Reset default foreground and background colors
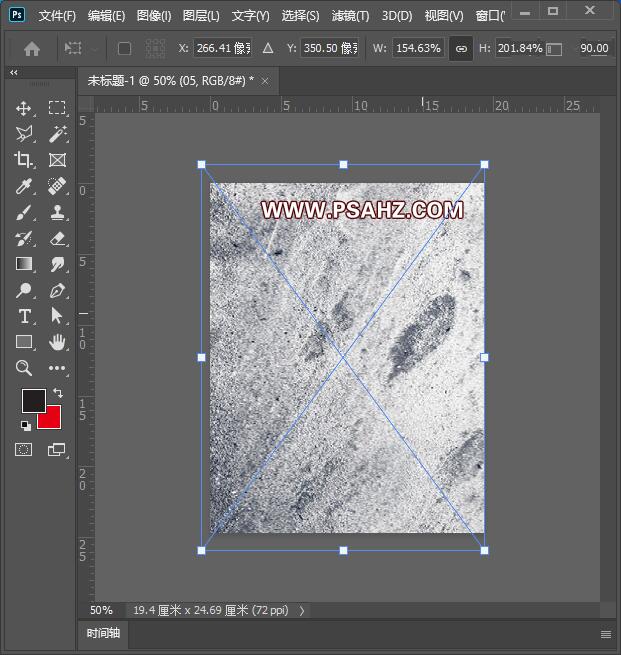The image size is (621, 655). [x=25, y=426]
